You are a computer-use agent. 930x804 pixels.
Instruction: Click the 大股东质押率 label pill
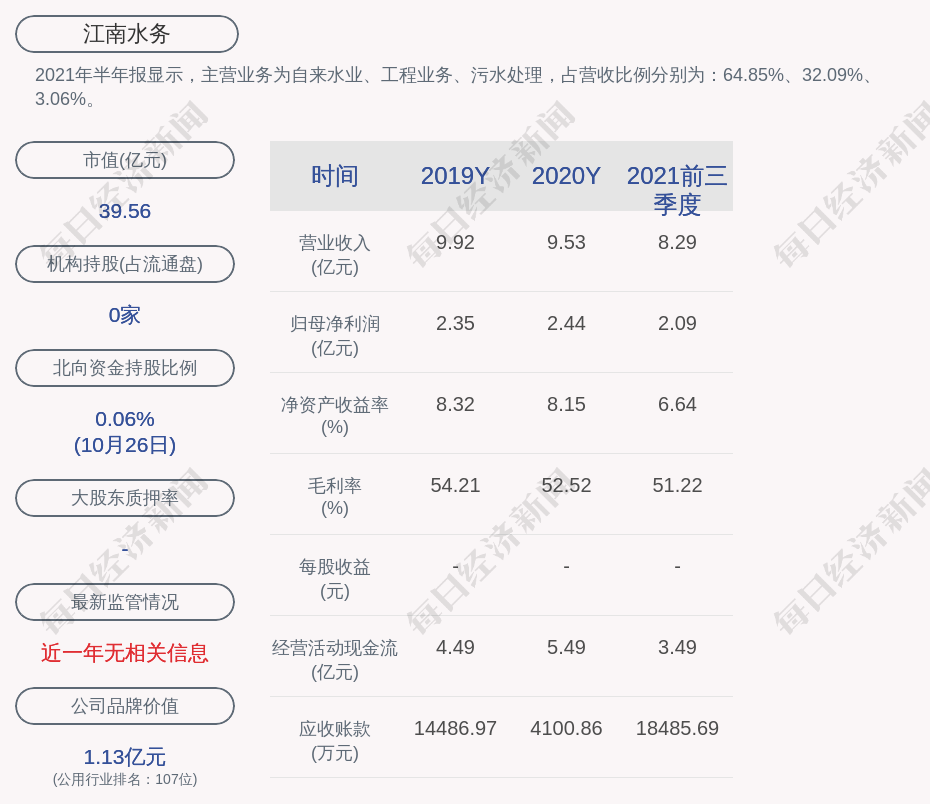coord(125,498)
